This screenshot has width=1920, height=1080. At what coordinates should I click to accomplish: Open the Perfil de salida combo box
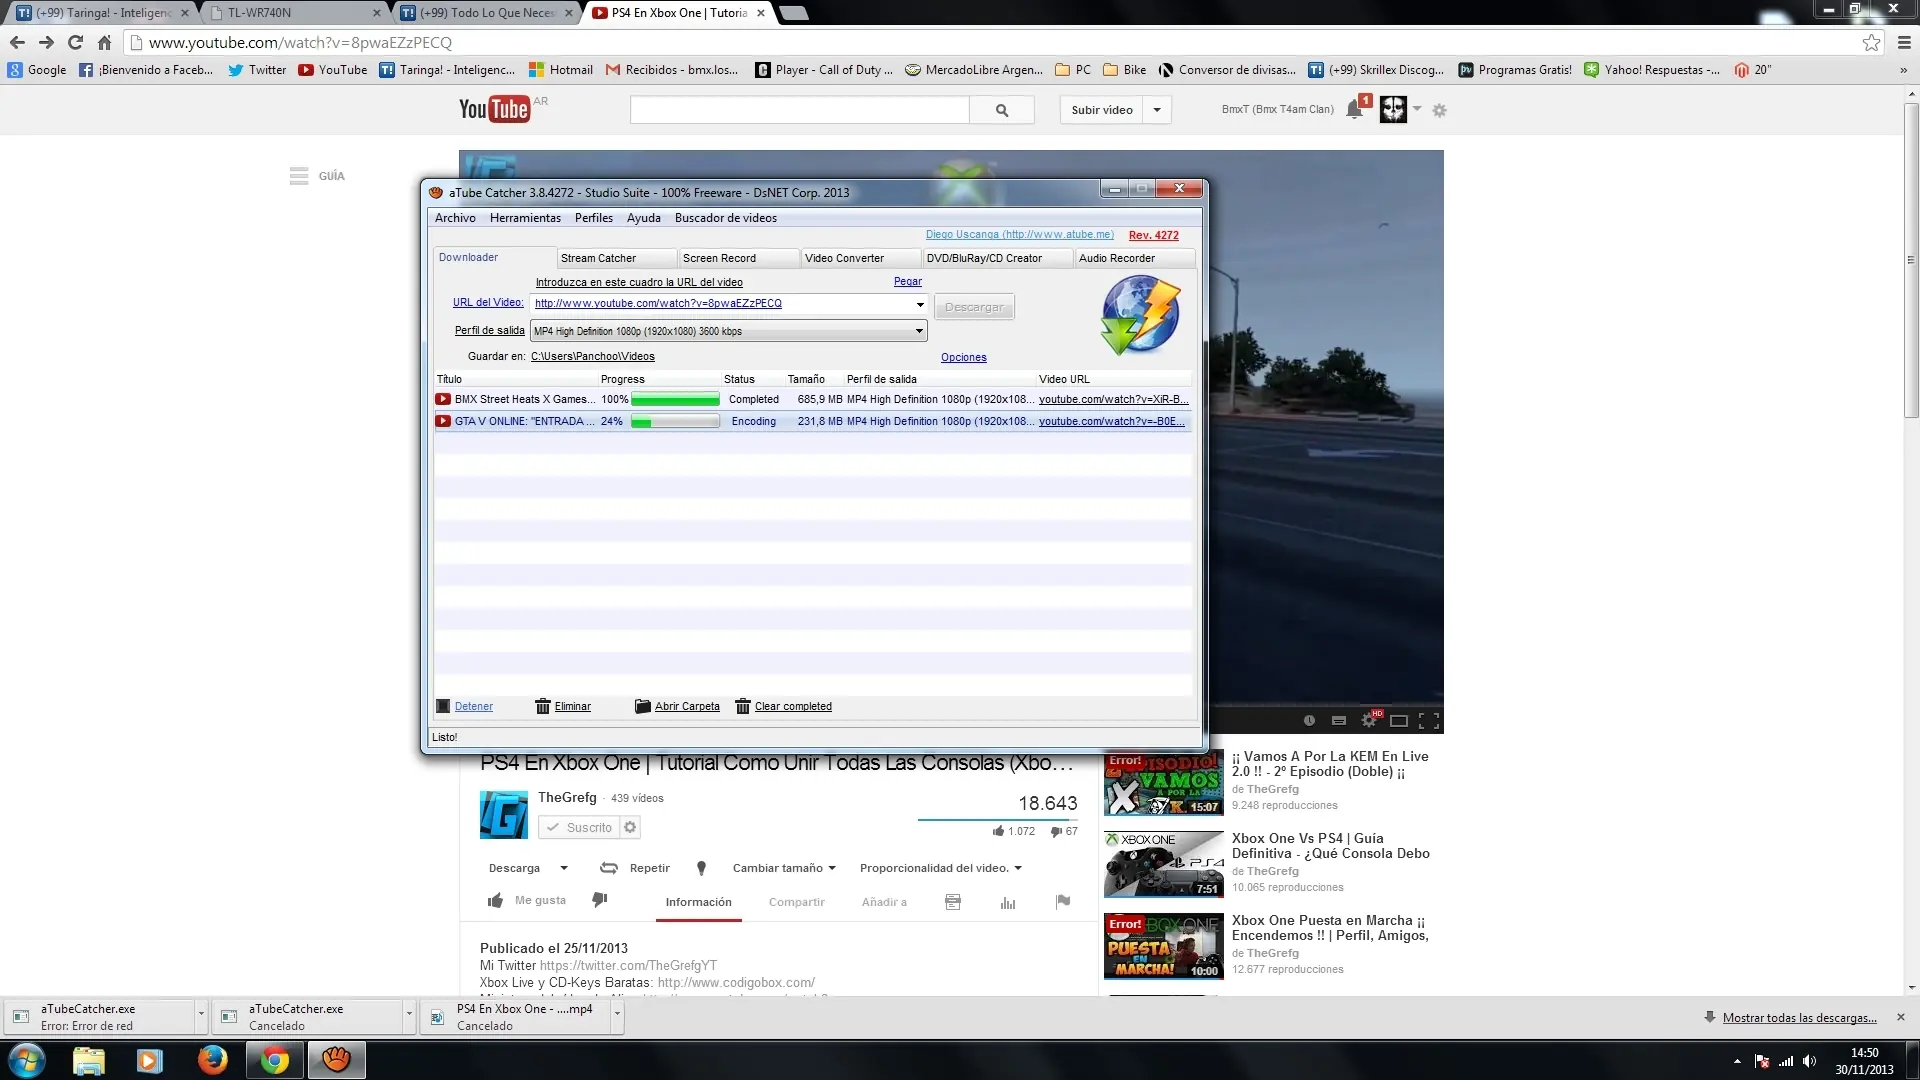[728, 331]
